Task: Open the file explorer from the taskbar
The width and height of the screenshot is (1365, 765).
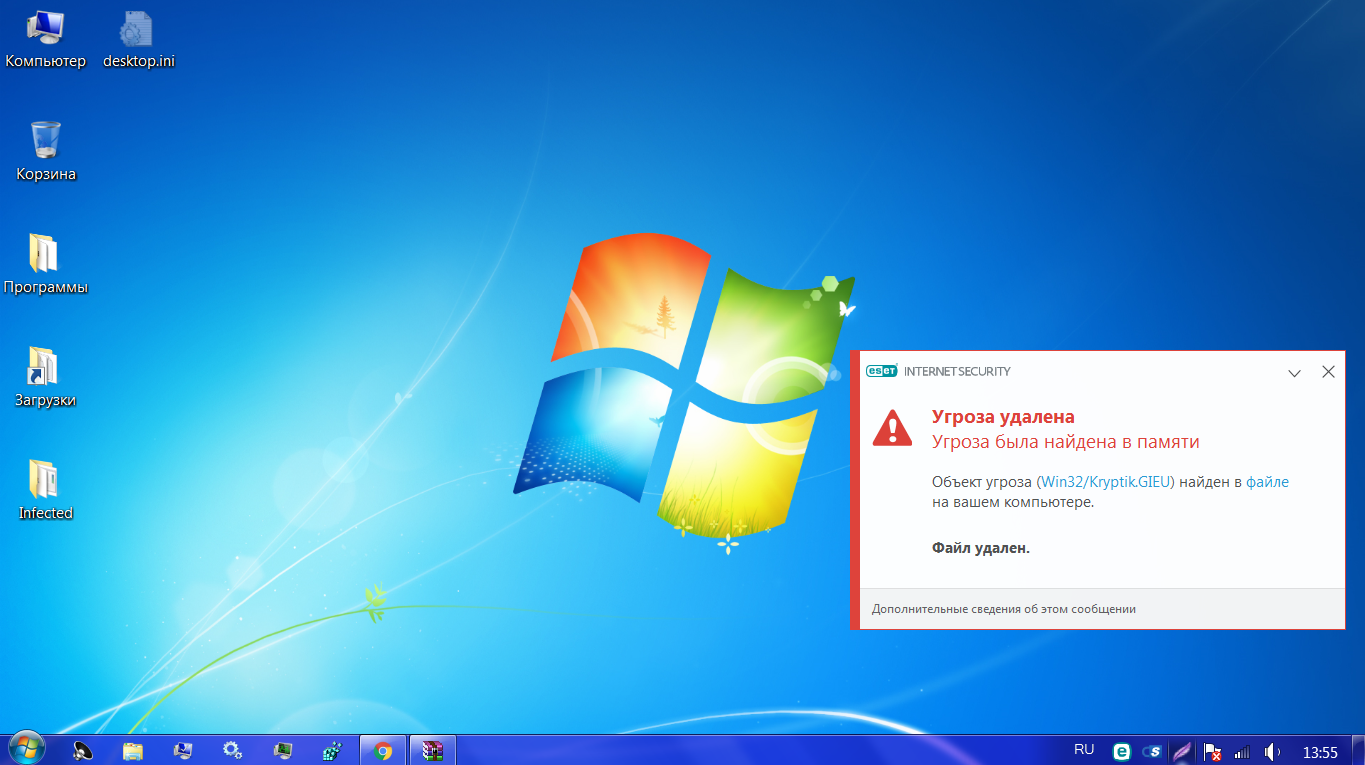Action: click(x=133, y=751)
